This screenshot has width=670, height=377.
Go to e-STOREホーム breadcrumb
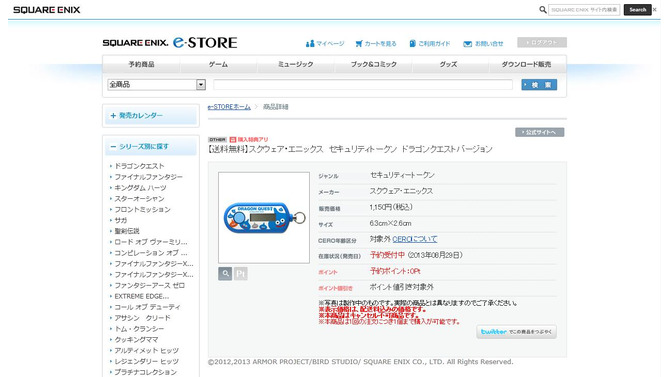click(229, 107)
